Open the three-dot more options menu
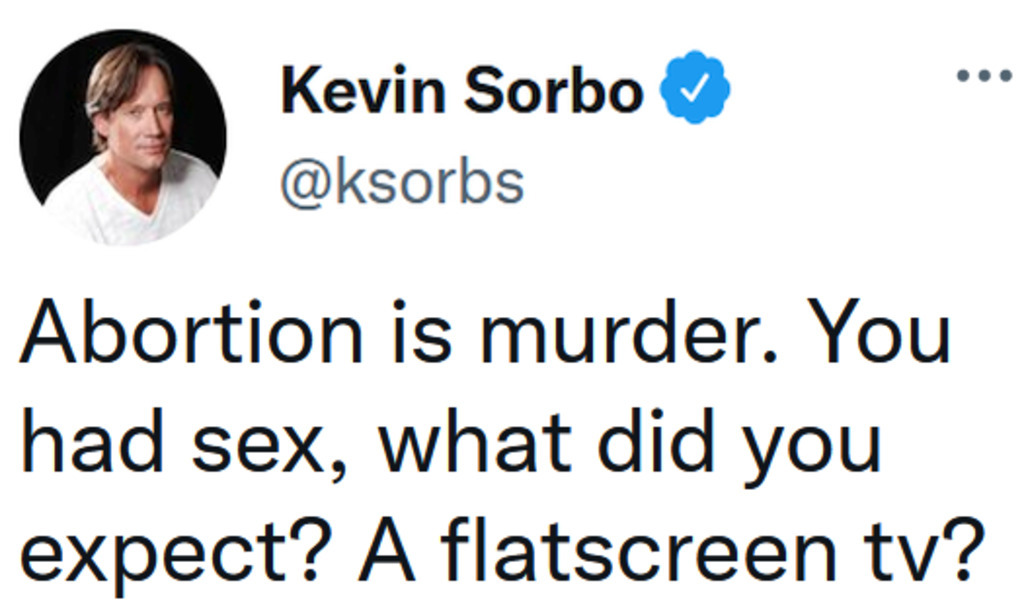 pos(985,75)
